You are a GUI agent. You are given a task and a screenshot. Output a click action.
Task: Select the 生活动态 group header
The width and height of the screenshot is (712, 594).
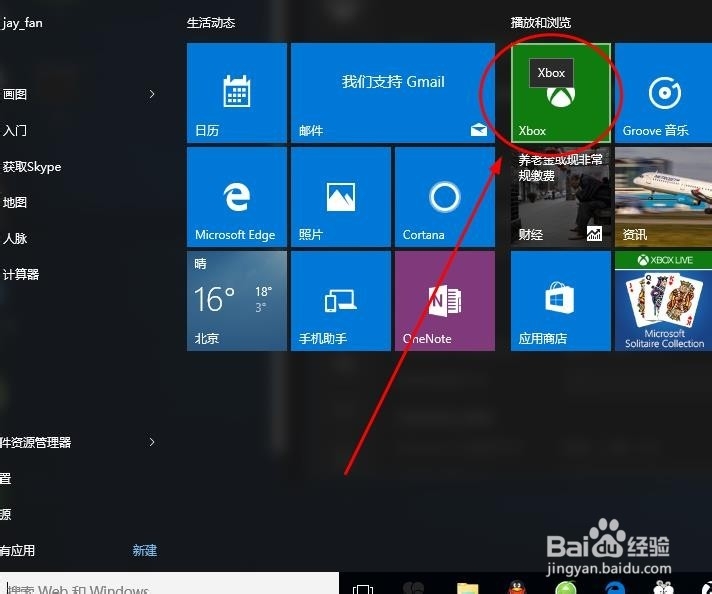pyautogui.click(x=211, y=23)
